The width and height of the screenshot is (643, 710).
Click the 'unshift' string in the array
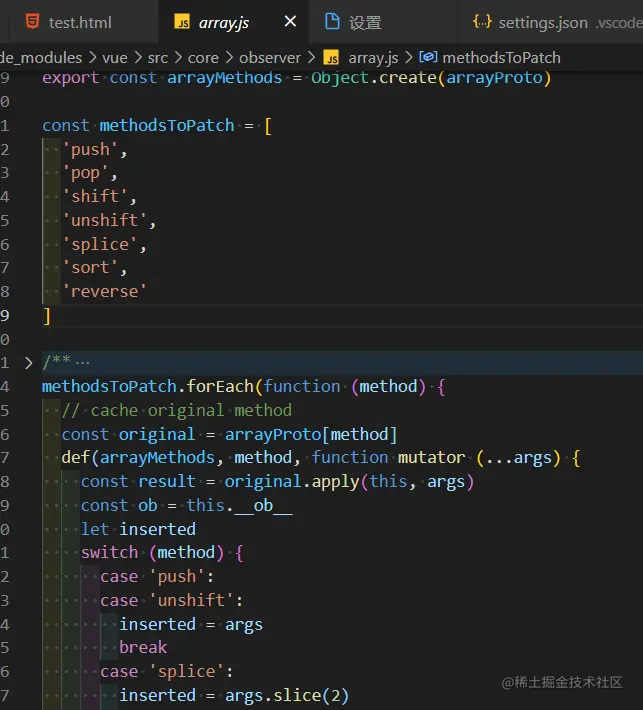[x=104, y=221]
